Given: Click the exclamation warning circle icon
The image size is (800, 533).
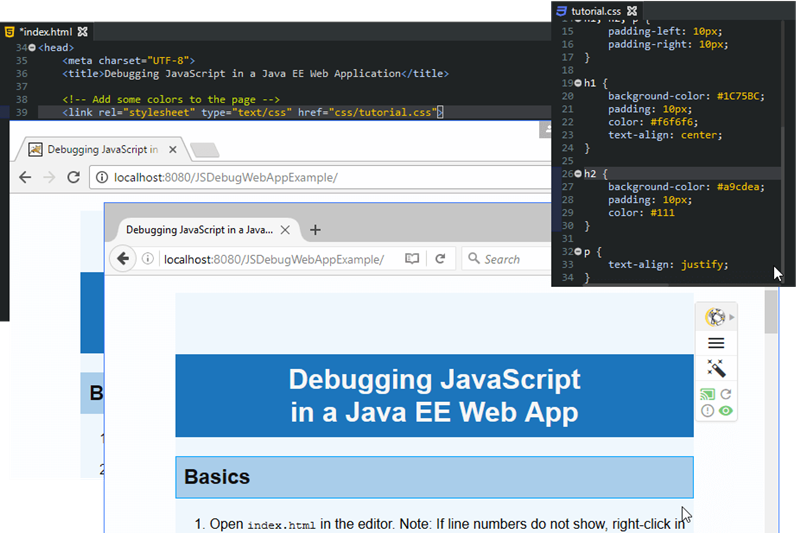Looking at the screenshot, I should (x=708, y=411).
